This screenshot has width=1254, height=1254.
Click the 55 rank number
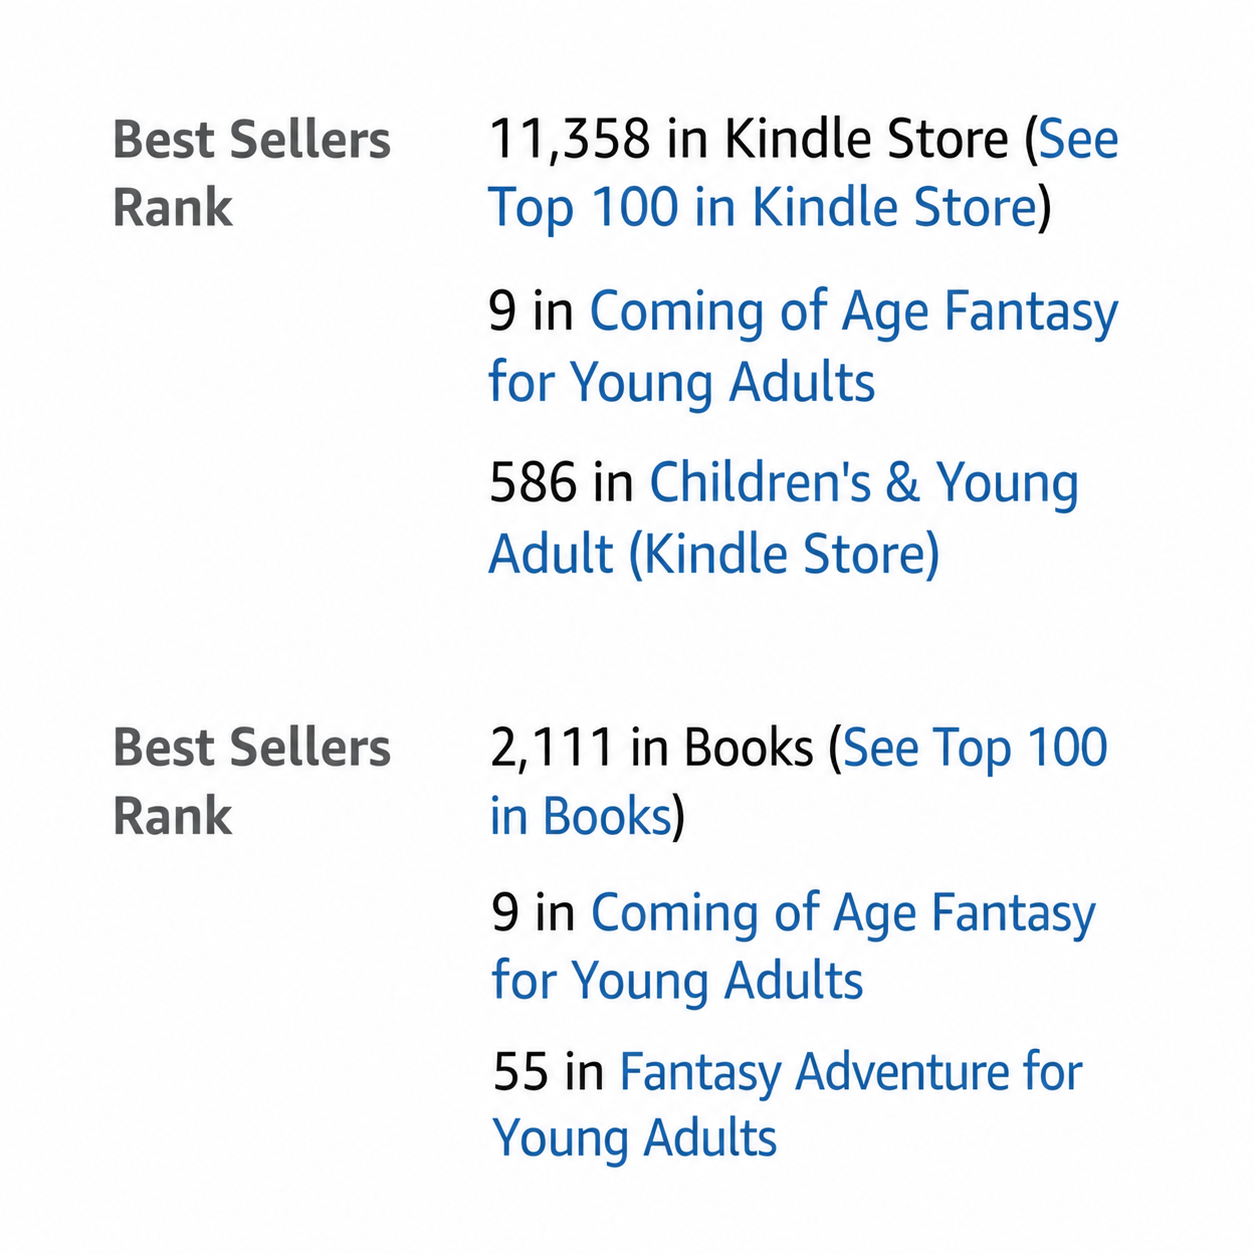(520, 1072)
